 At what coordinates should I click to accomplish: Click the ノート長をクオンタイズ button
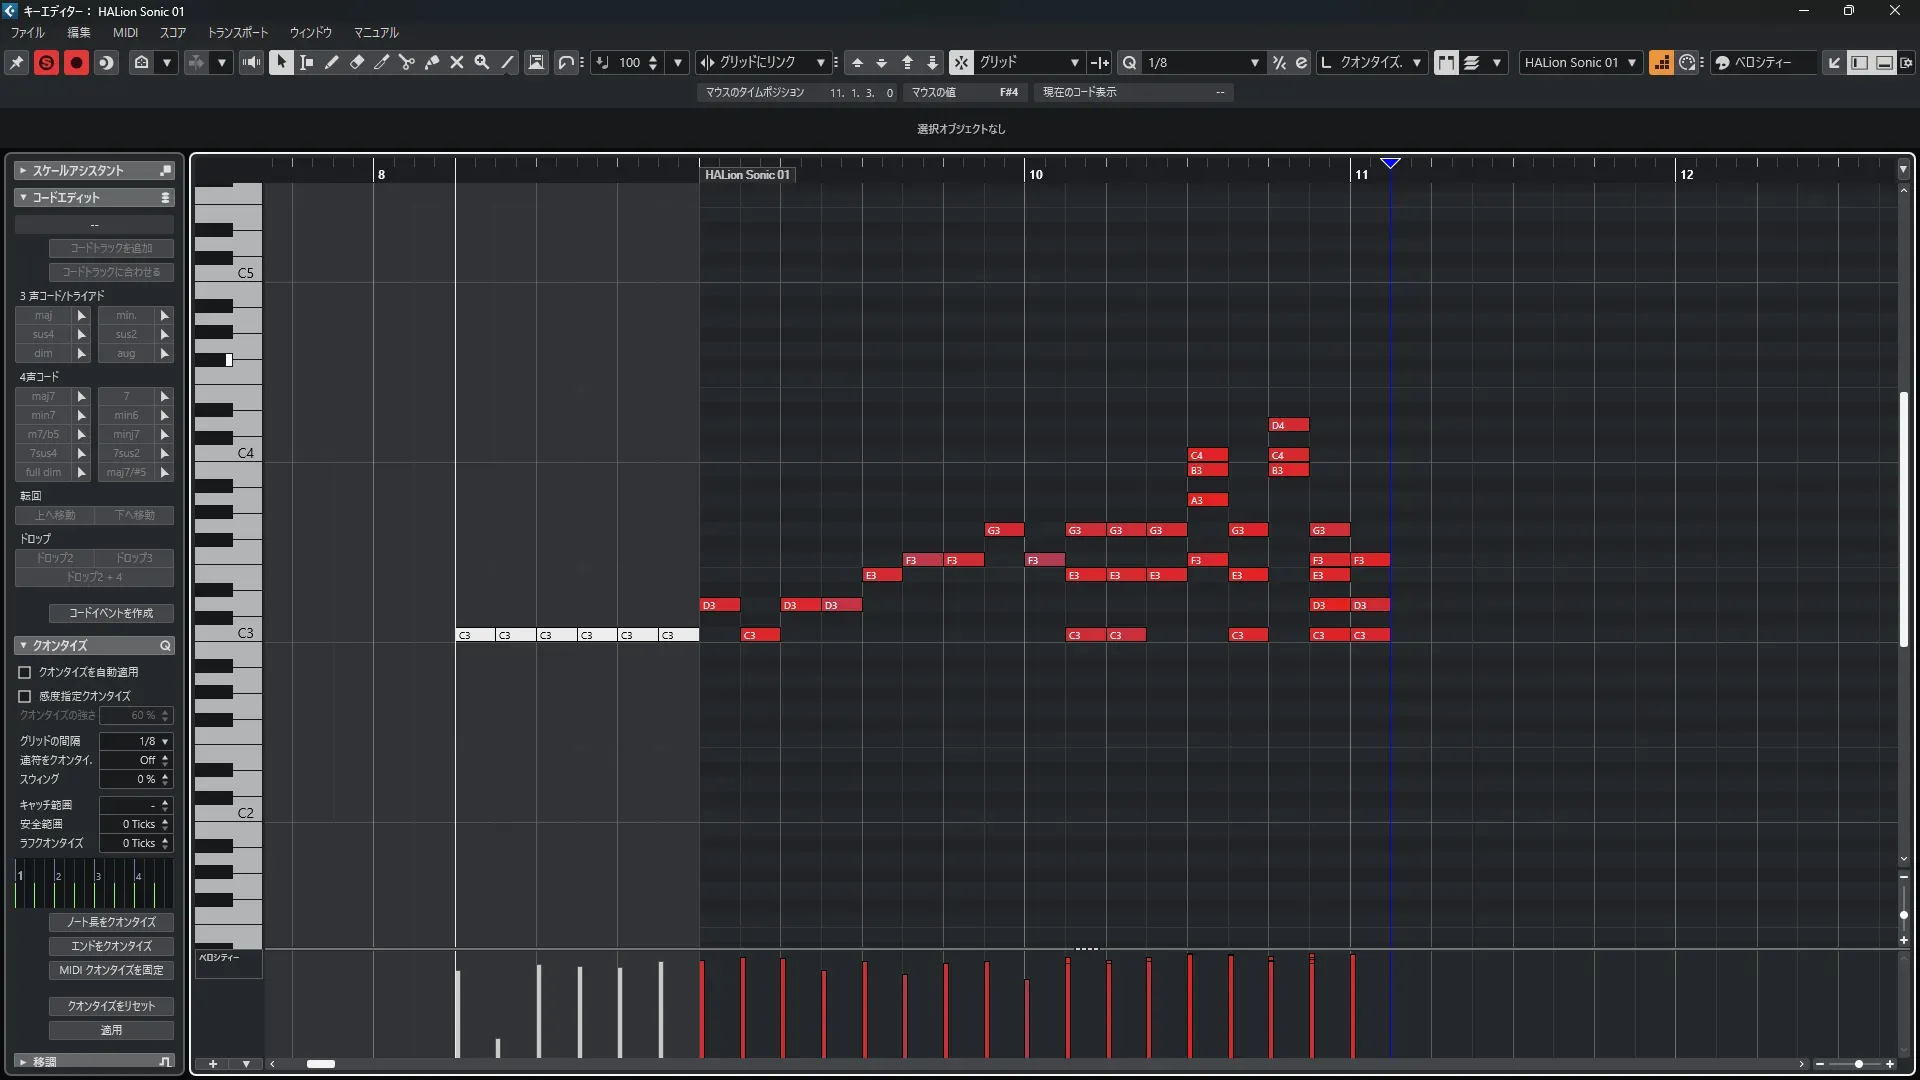point(111,922)
